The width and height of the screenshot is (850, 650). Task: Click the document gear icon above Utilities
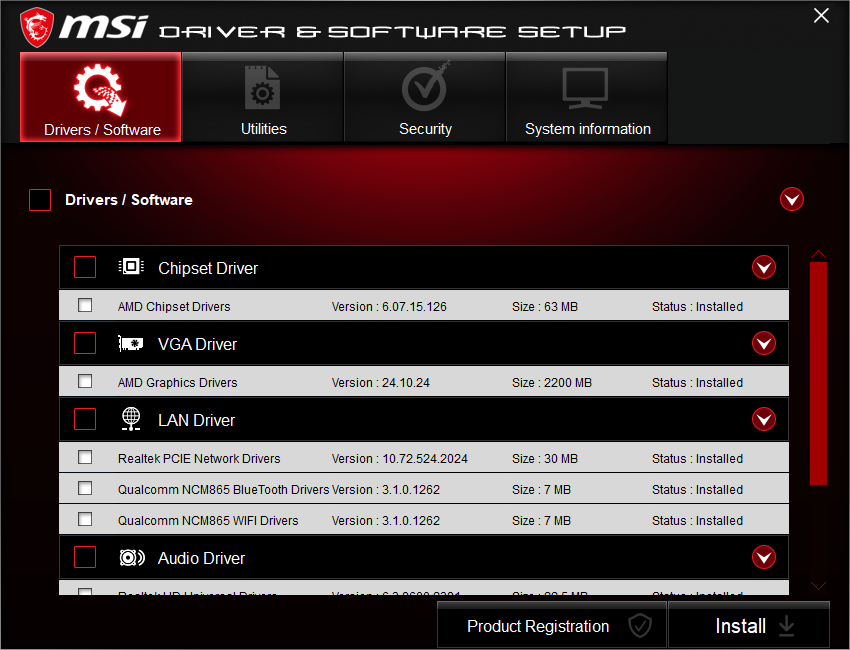point(262,88)
